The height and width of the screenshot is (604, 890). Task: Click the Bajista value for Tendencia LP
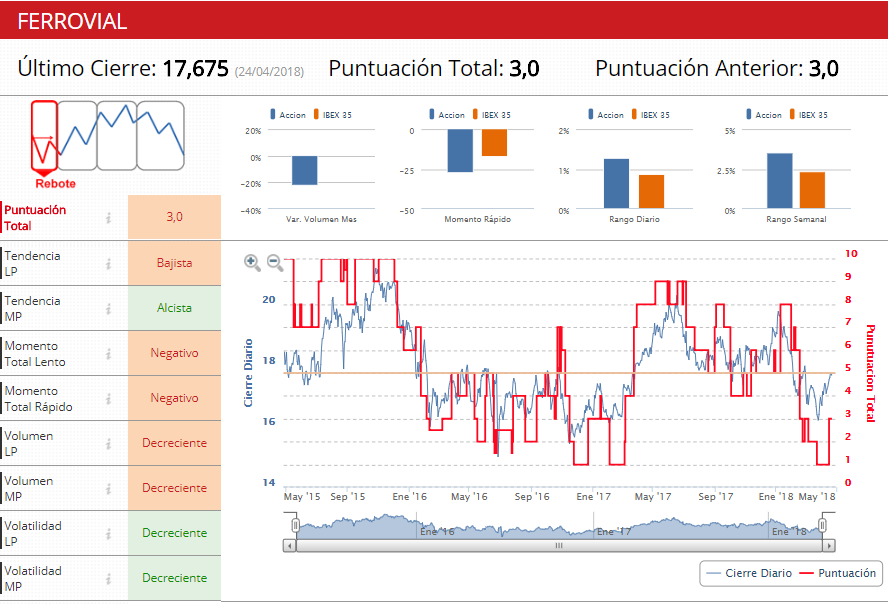(174, 263)
